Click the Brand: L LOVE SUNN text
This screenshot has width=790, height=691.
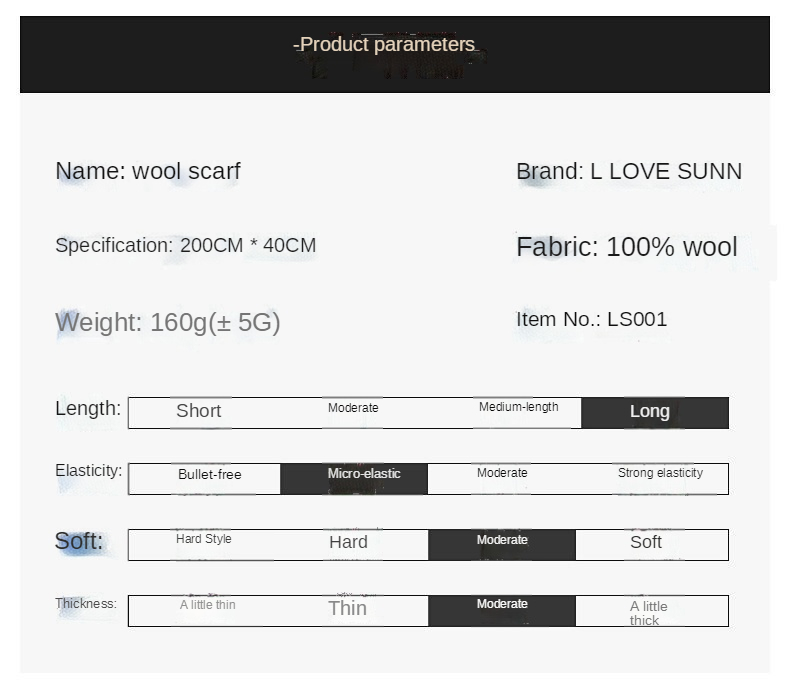(629, 171)
